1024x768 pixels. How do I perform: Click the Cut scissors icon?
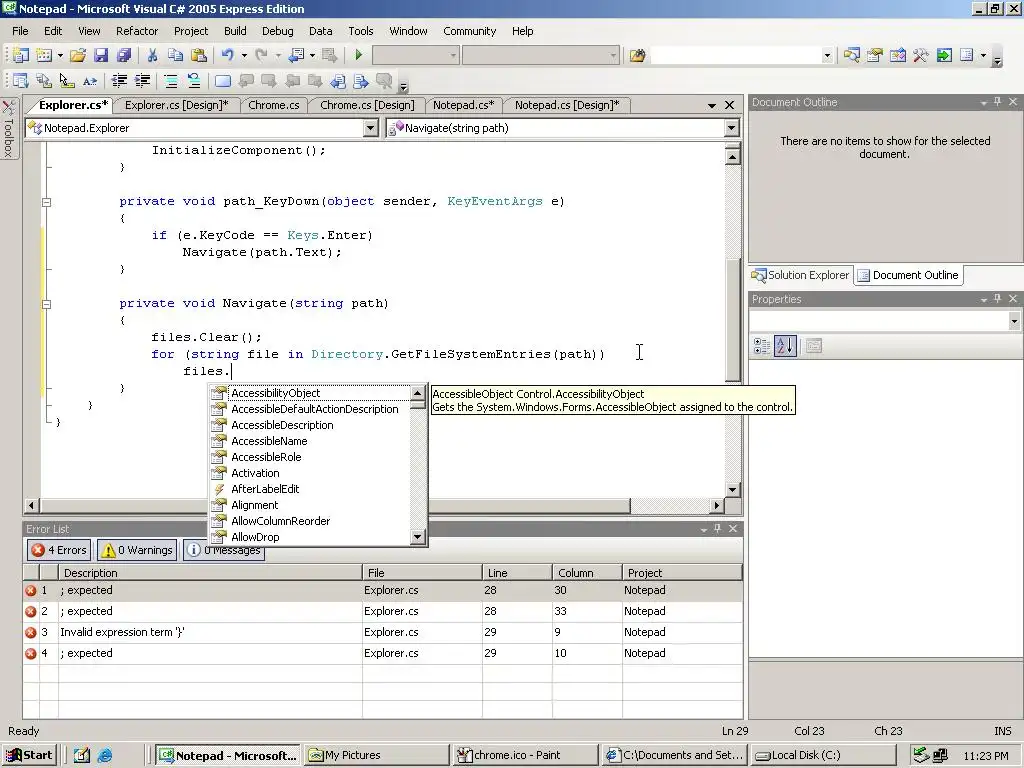[x=152, y=56]
